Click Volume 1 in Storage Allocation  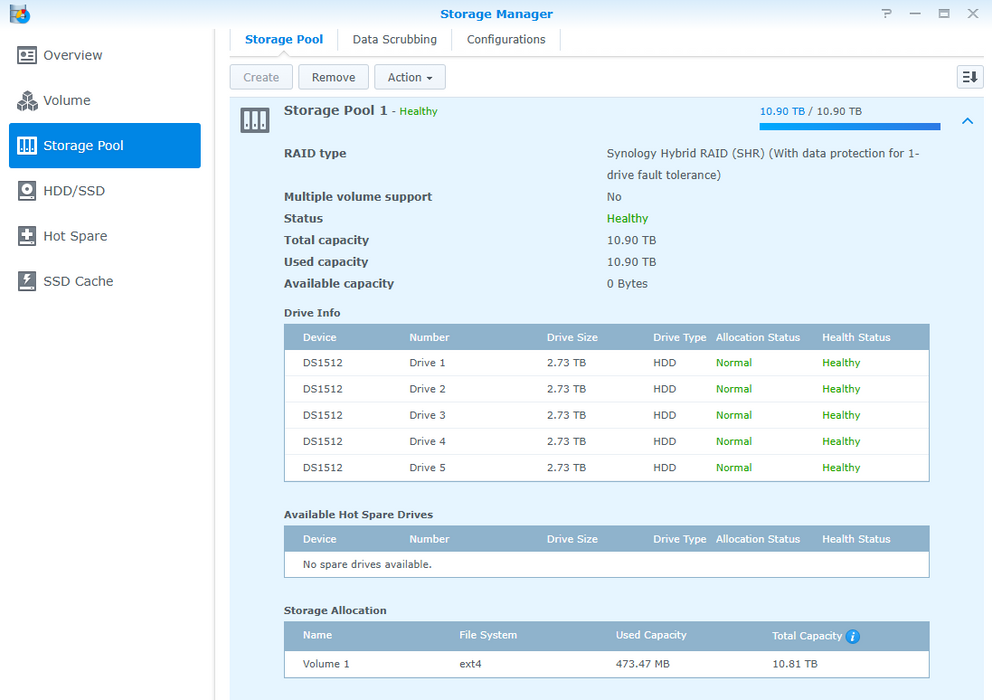pyautogui.click(x=326, y=664)
